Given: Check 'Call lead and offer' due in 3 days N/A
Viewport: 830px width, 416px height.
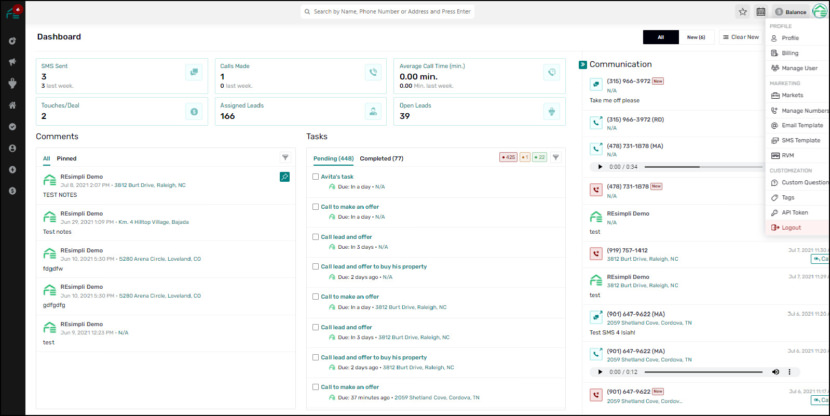Looking at the screenshot, I should click(315, 237).
